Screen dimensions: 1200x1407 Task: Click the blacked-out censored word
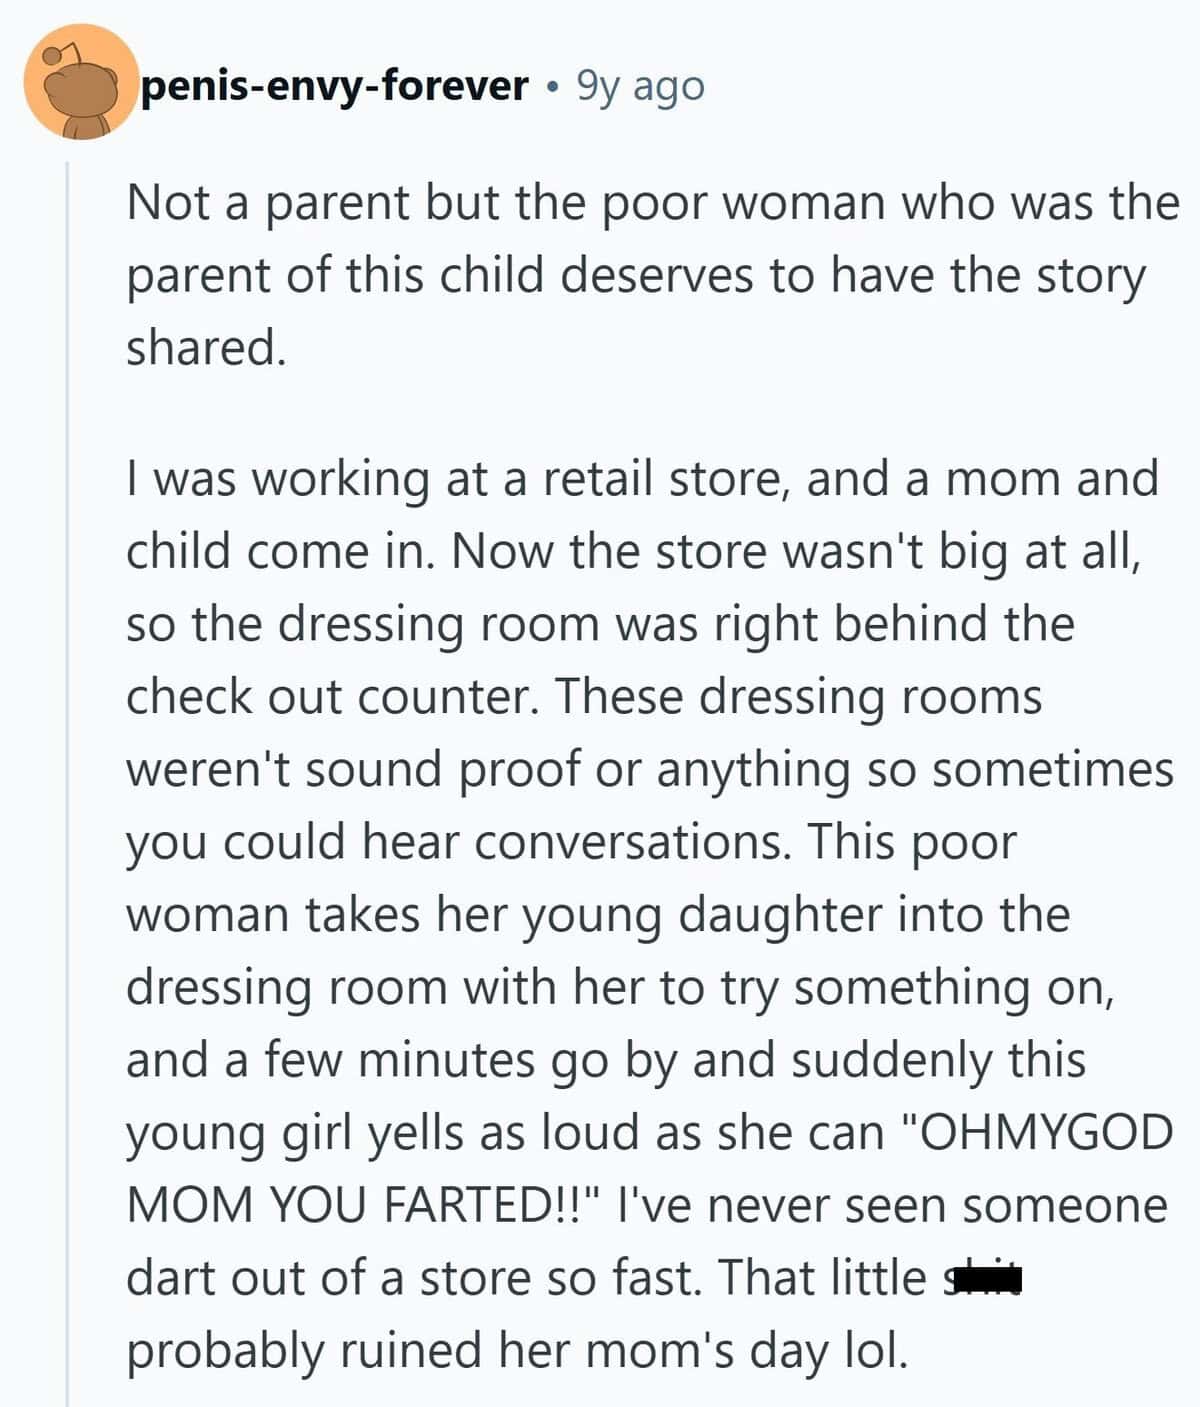point(985,1277)
